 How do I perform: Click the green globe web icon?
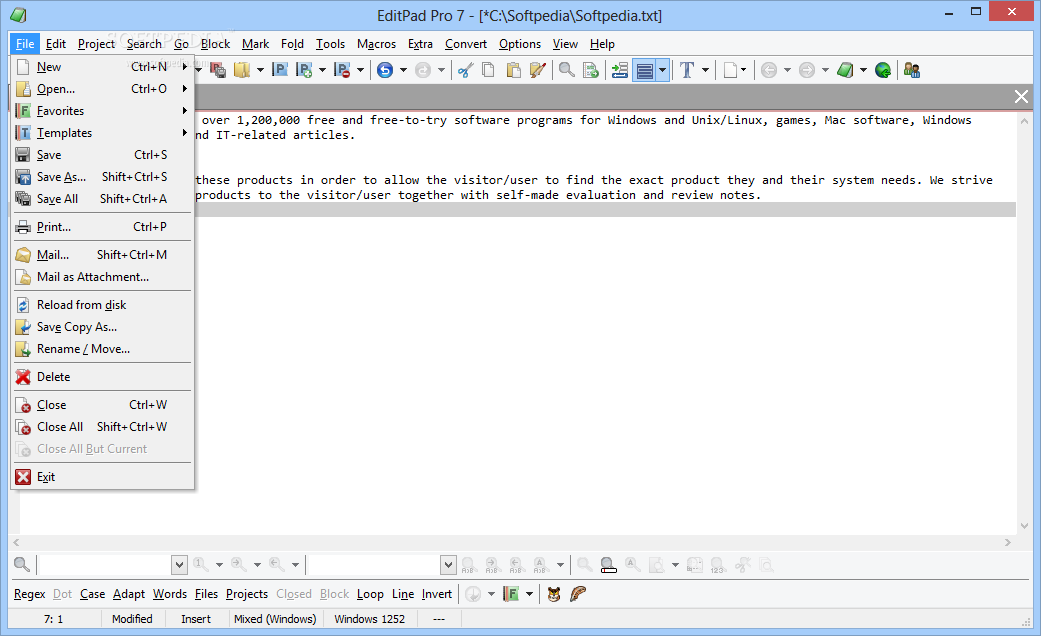click(x=883, y=70)
